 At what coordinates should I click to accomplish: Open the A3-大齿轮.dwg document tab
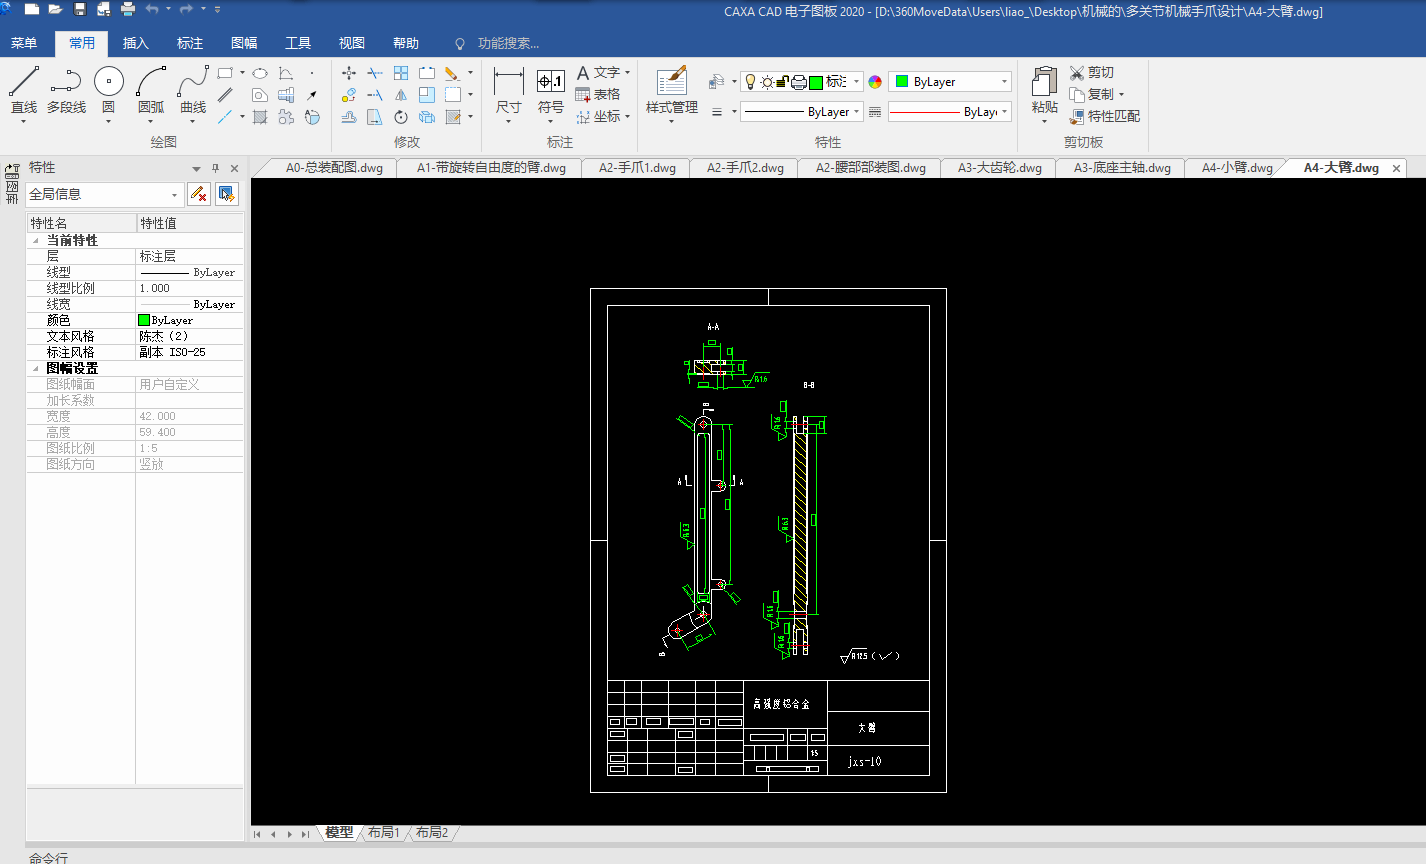tap(999, 168)
